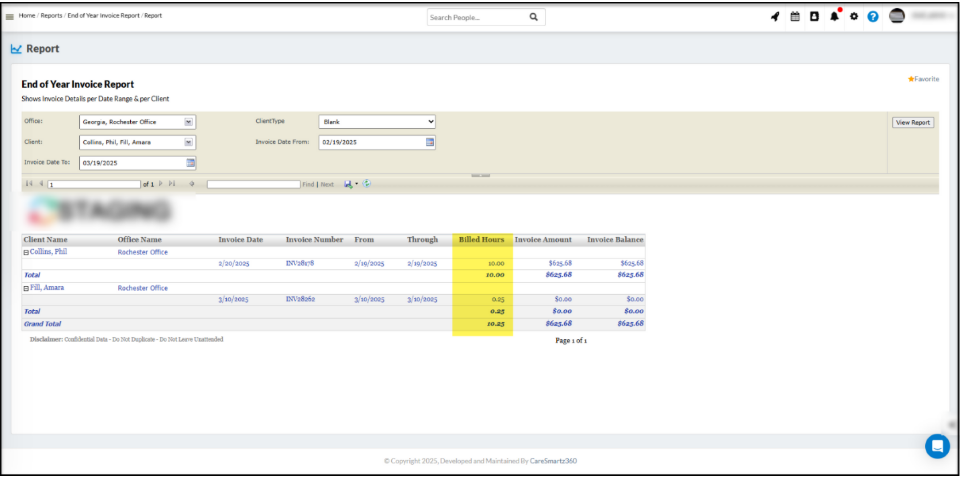Click the rocket quick-launch icon

click(775, 17)
